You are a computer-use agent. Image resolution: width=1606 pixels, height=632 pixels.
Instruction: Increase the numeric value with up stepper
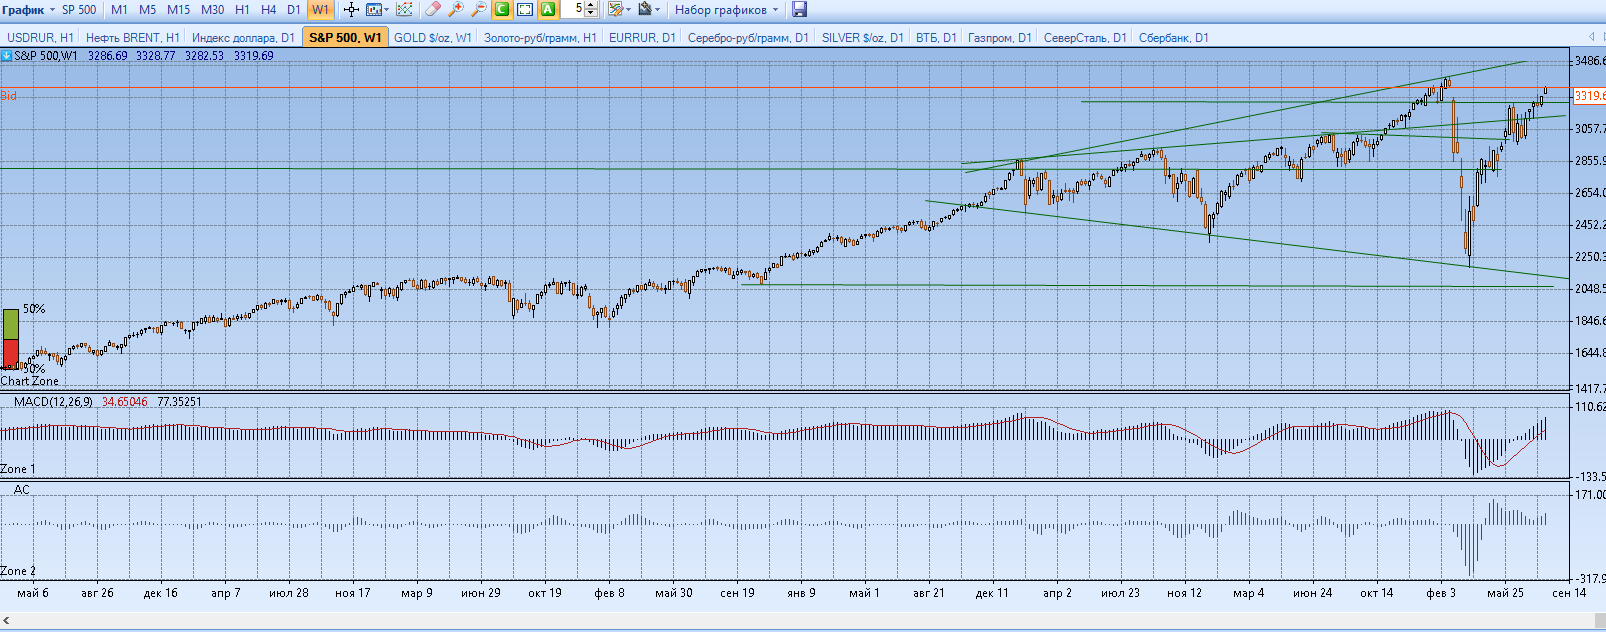click(x=593, y=6)
